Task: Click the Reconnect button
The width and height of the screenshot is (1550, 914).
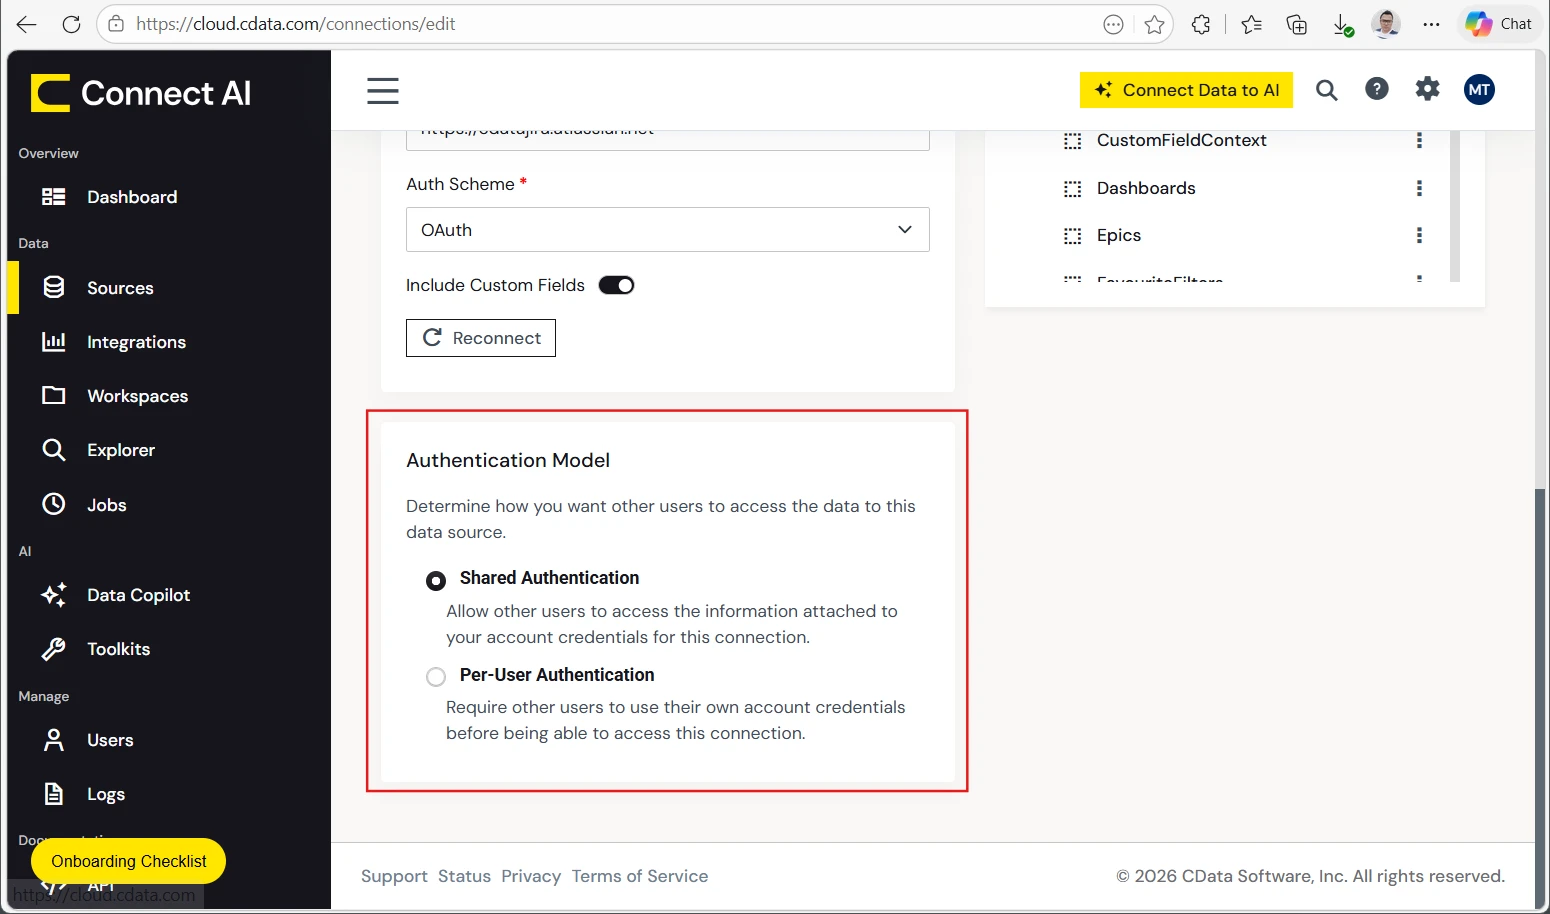Action: click(x=481, y=338)
